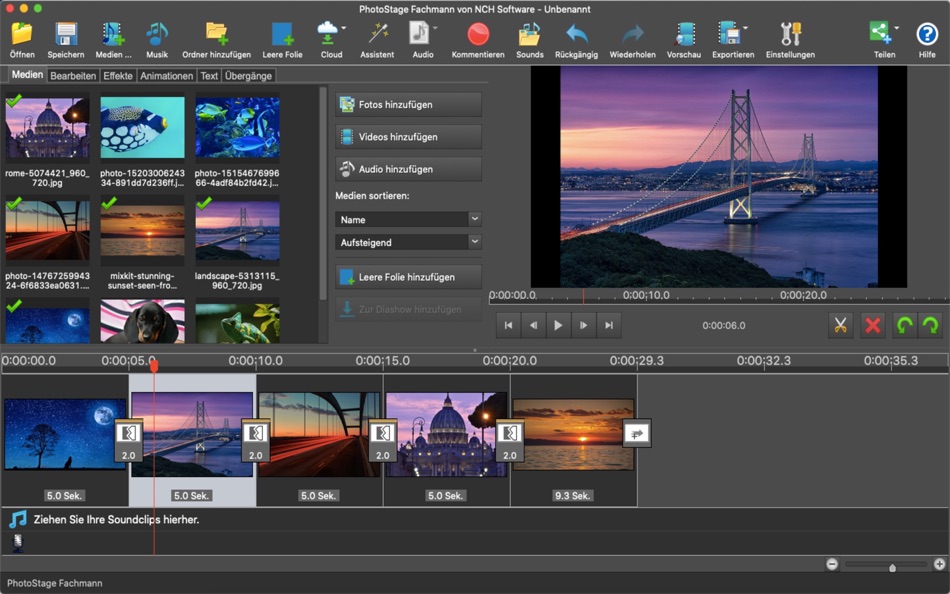
Task: Click the Audio hinzufügen button
Action: tap(408, 169)
